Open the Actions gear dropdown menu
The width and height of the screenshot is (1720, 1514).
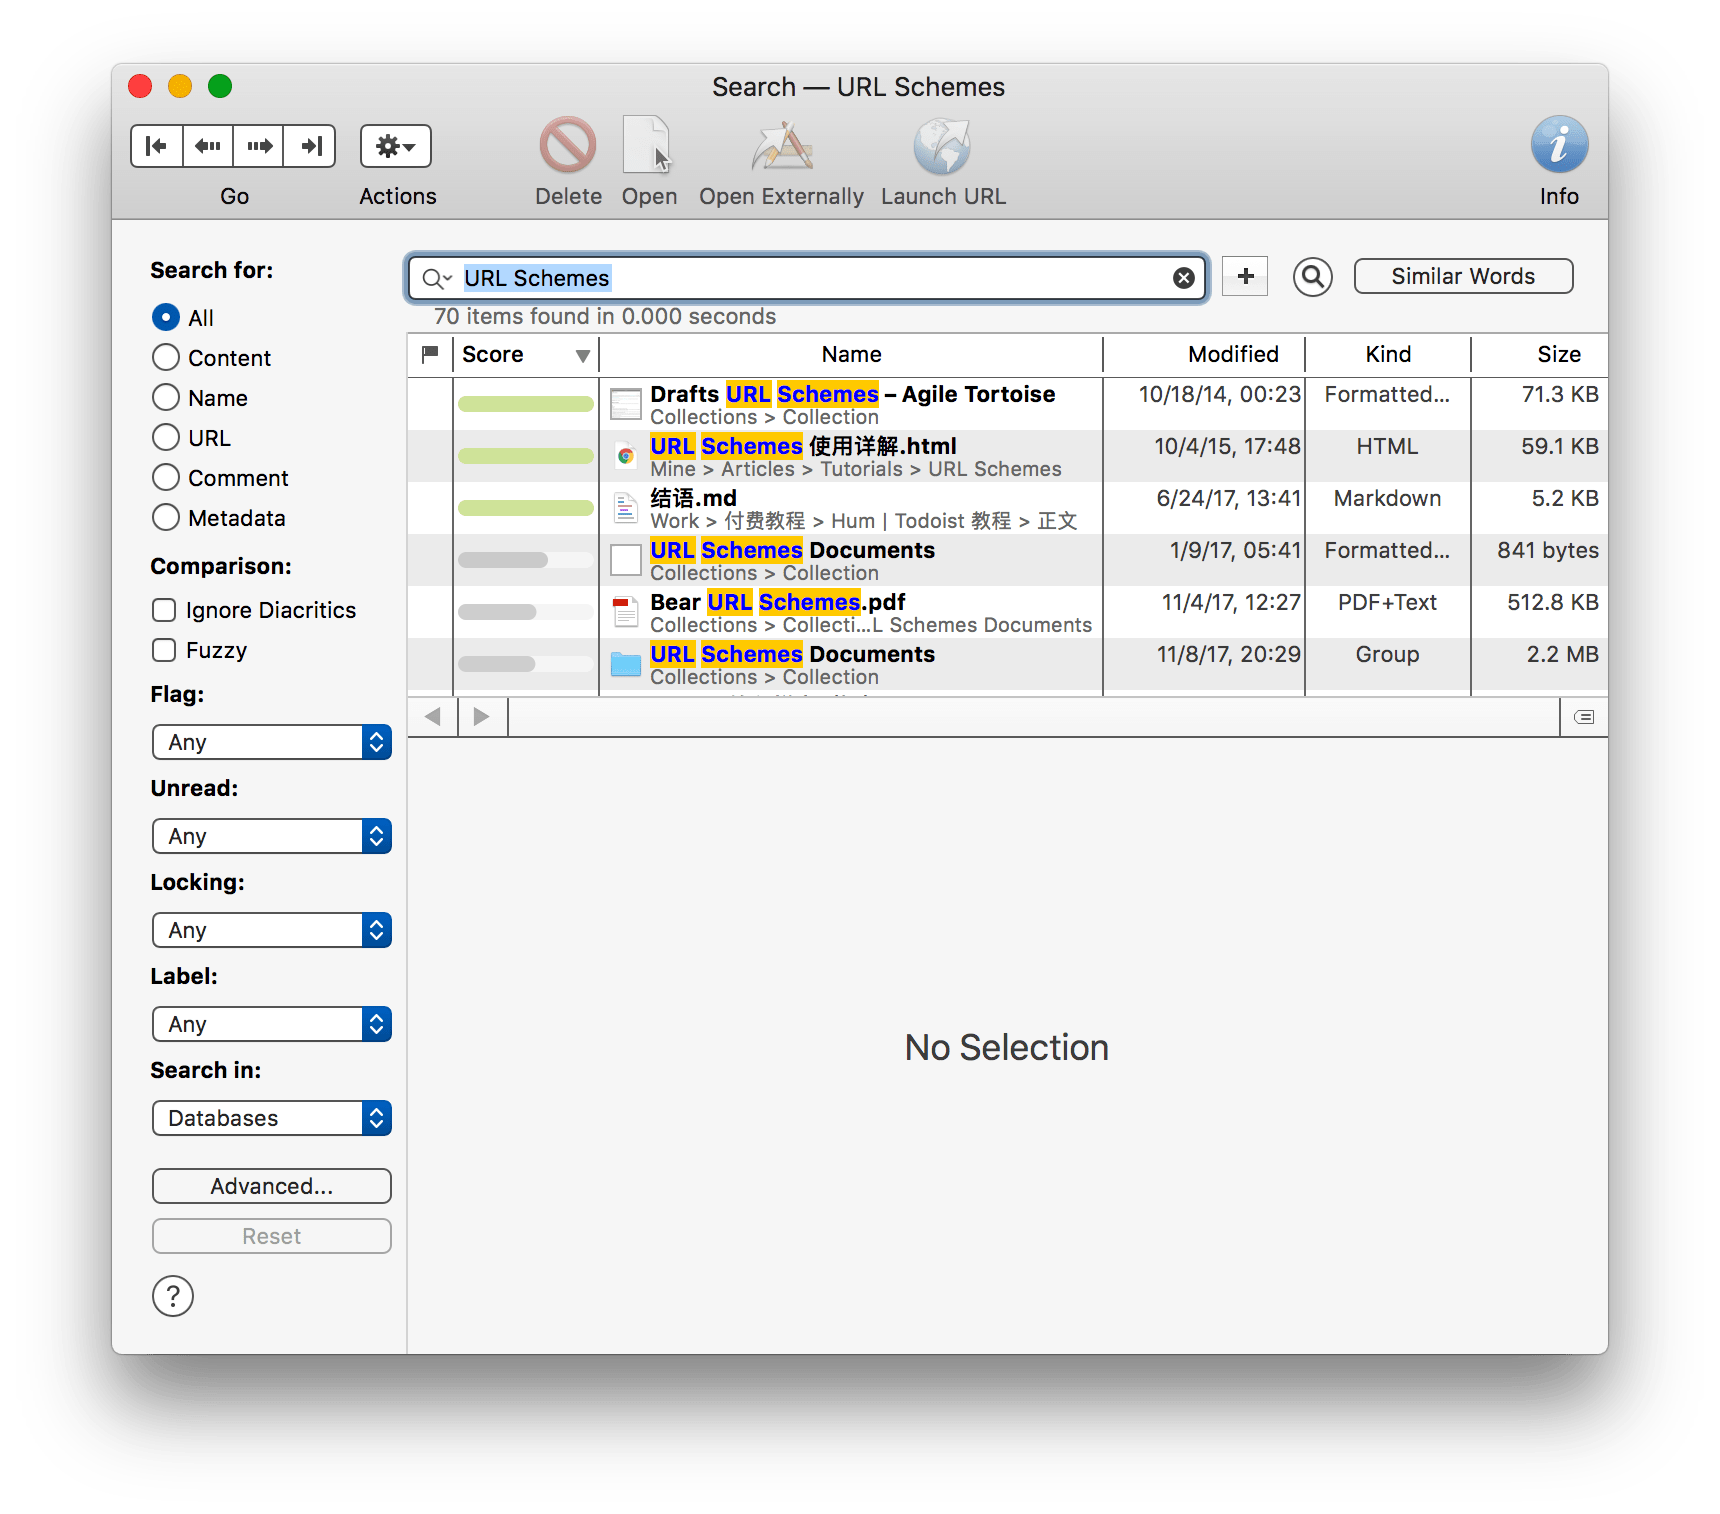[396, 146]
